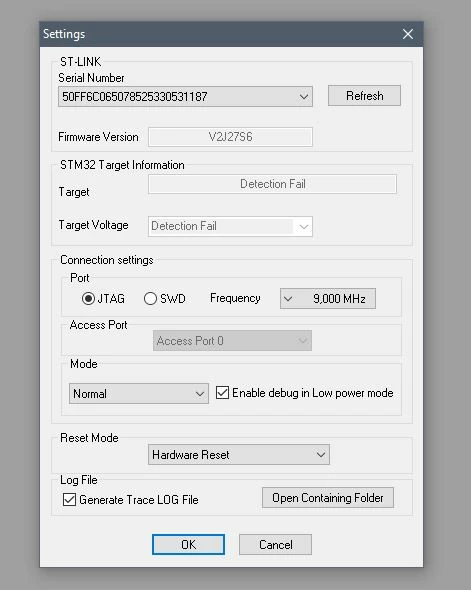Close the Settings dialog
The image size is (471, 590).
408,34
